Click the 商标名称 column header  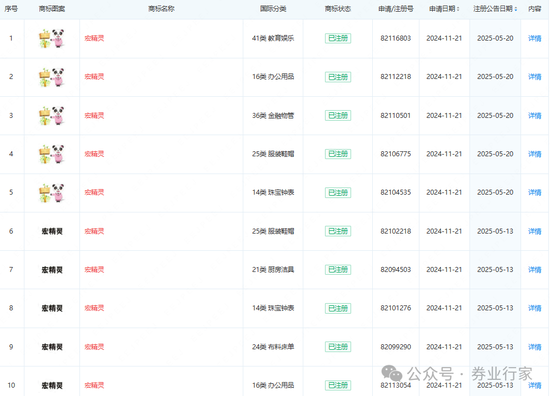(161, 9)
